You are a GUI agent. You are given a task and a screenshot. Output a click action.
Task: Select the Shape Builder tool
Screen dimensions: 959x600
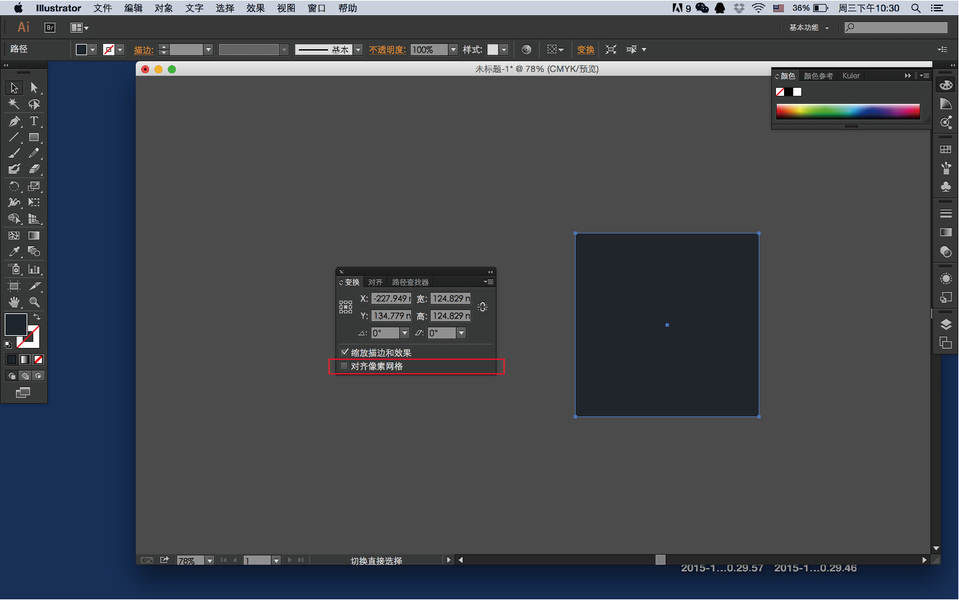pos(14,218)
